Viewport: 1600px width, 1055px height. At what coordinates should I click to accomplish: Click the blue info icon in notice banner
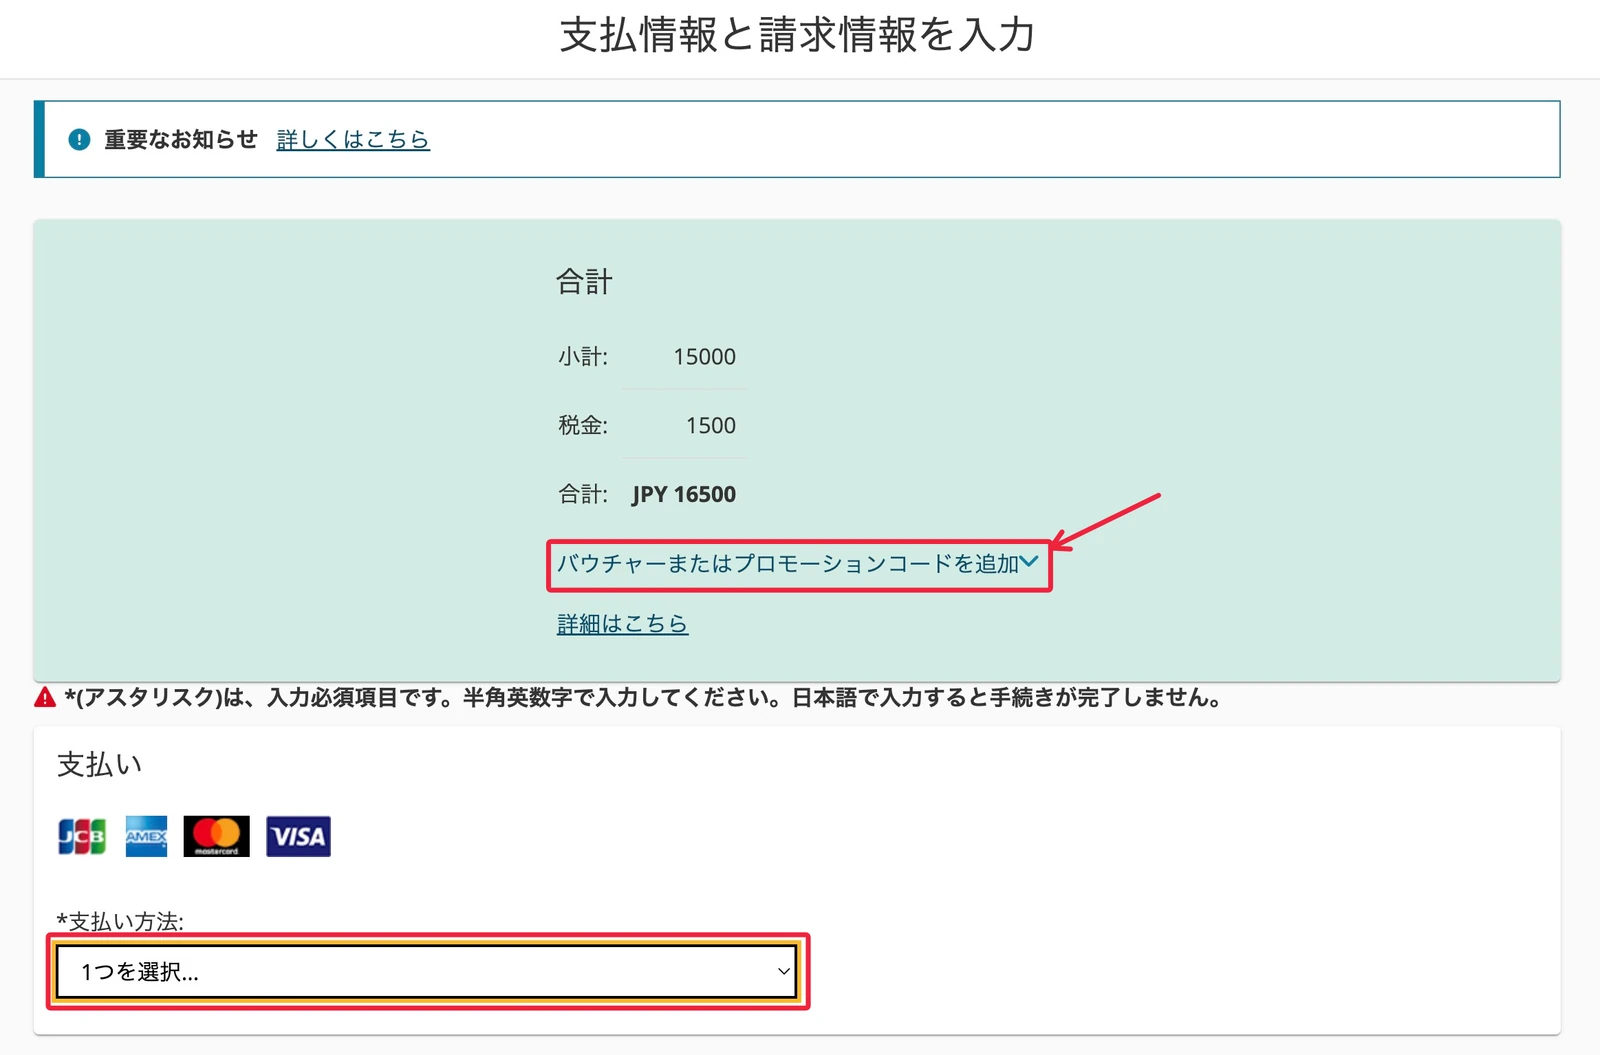[79, 139]
